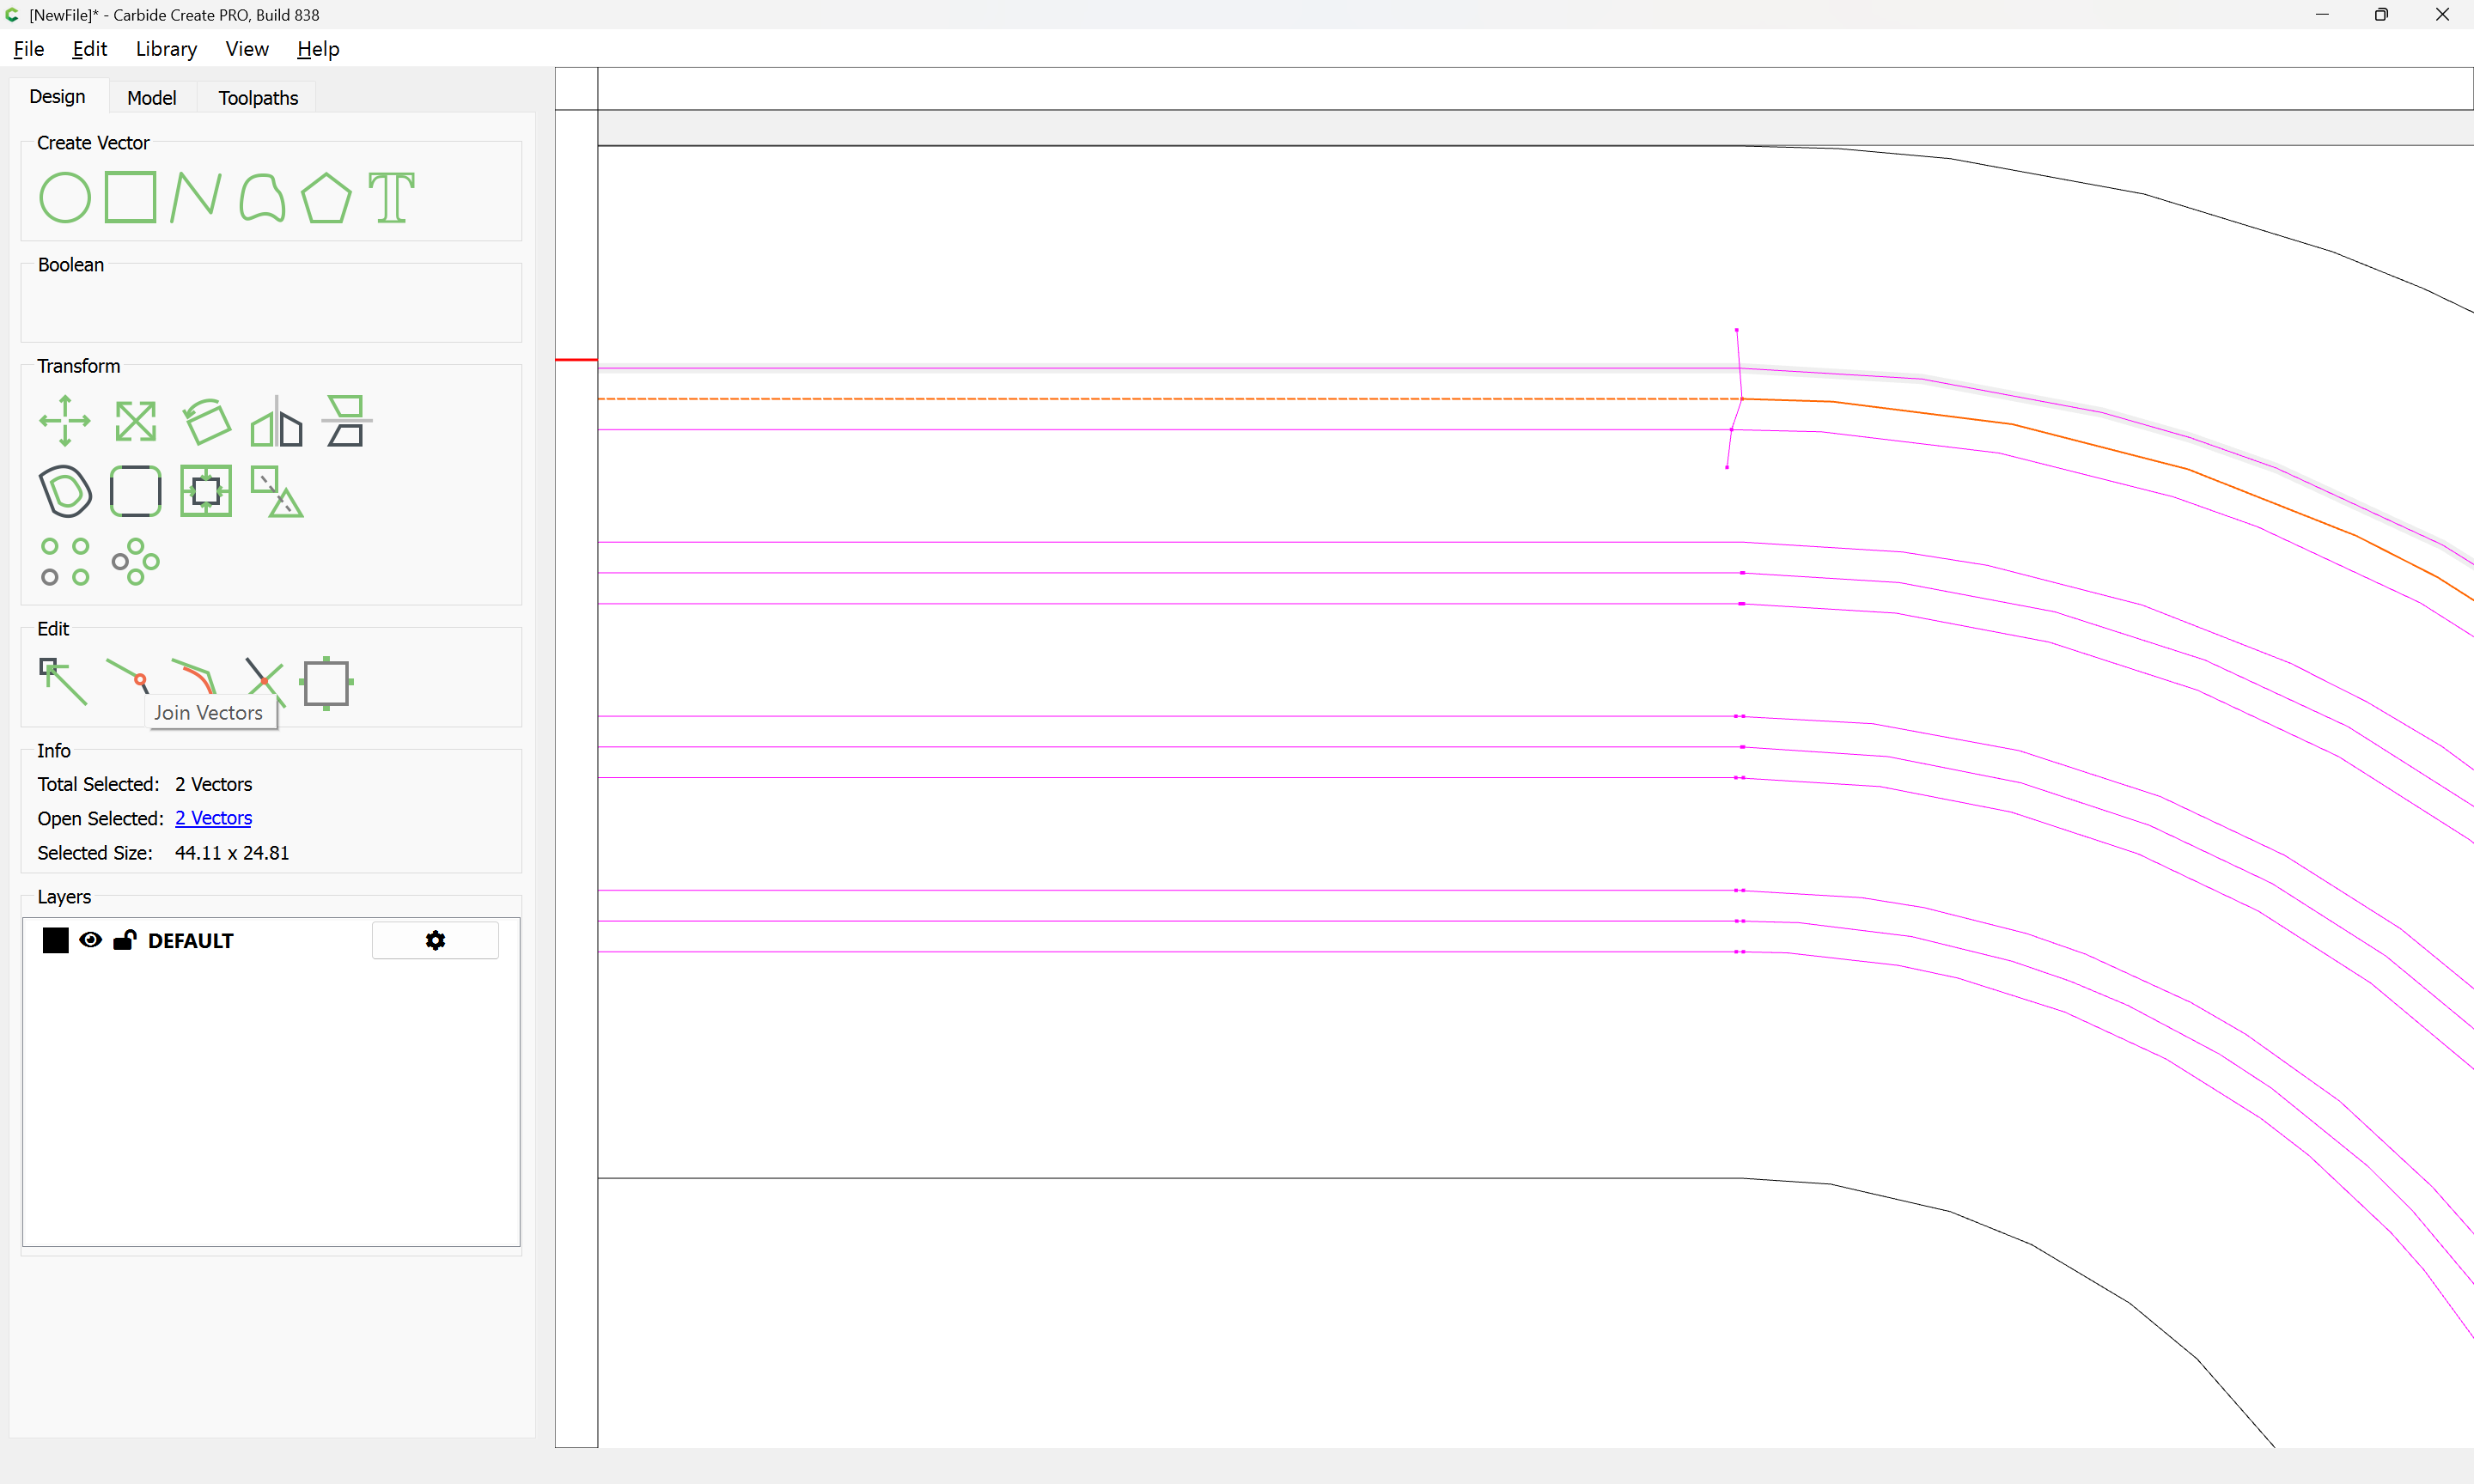Viewport: 2474px width, 1484px height.
Task: Switch to the Toolpaths tab
Action: 258,98
